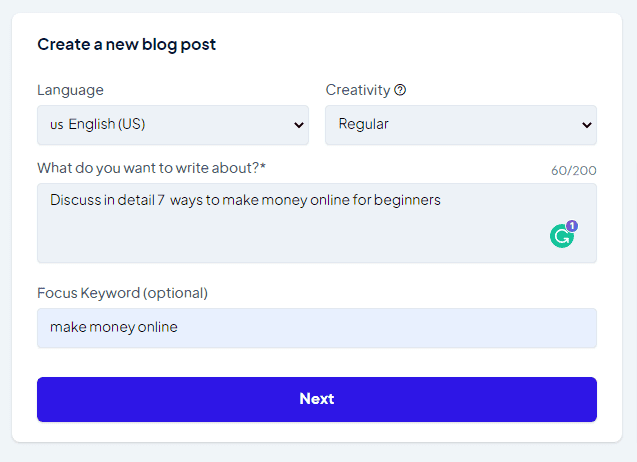Open the English (US) language dropdown

tap(173, 125)
